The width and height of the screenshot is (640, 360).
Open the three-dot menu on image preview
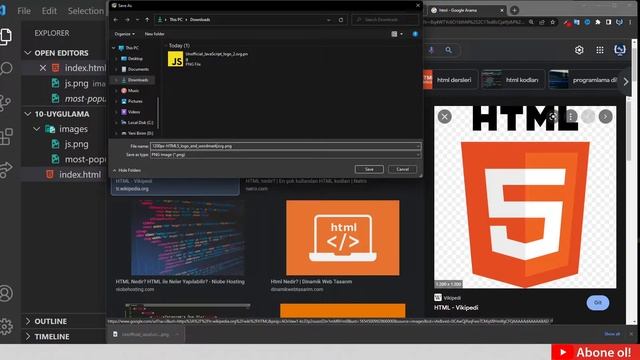pos(571,117)
